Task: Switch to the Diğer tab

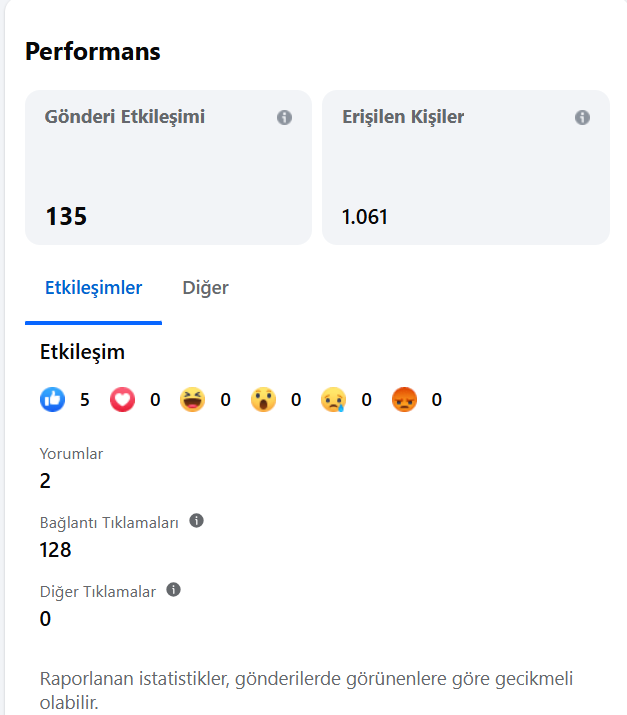Action: click(x=206, y=288)
